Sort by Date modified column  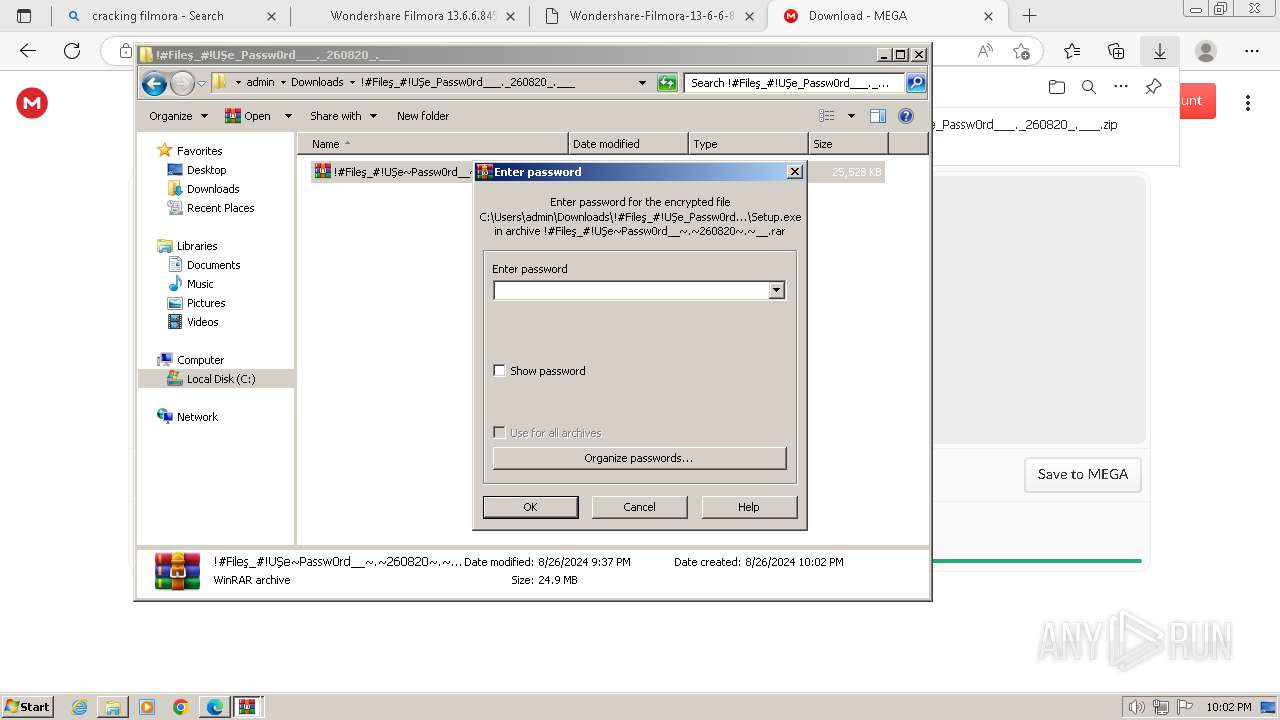coord(628,144)
